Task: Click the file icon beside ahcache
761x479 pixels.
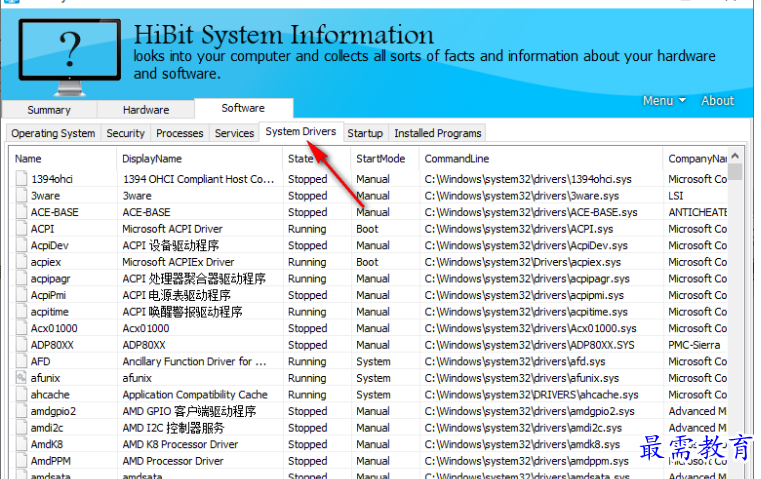Action: click(x=21, y=394)
